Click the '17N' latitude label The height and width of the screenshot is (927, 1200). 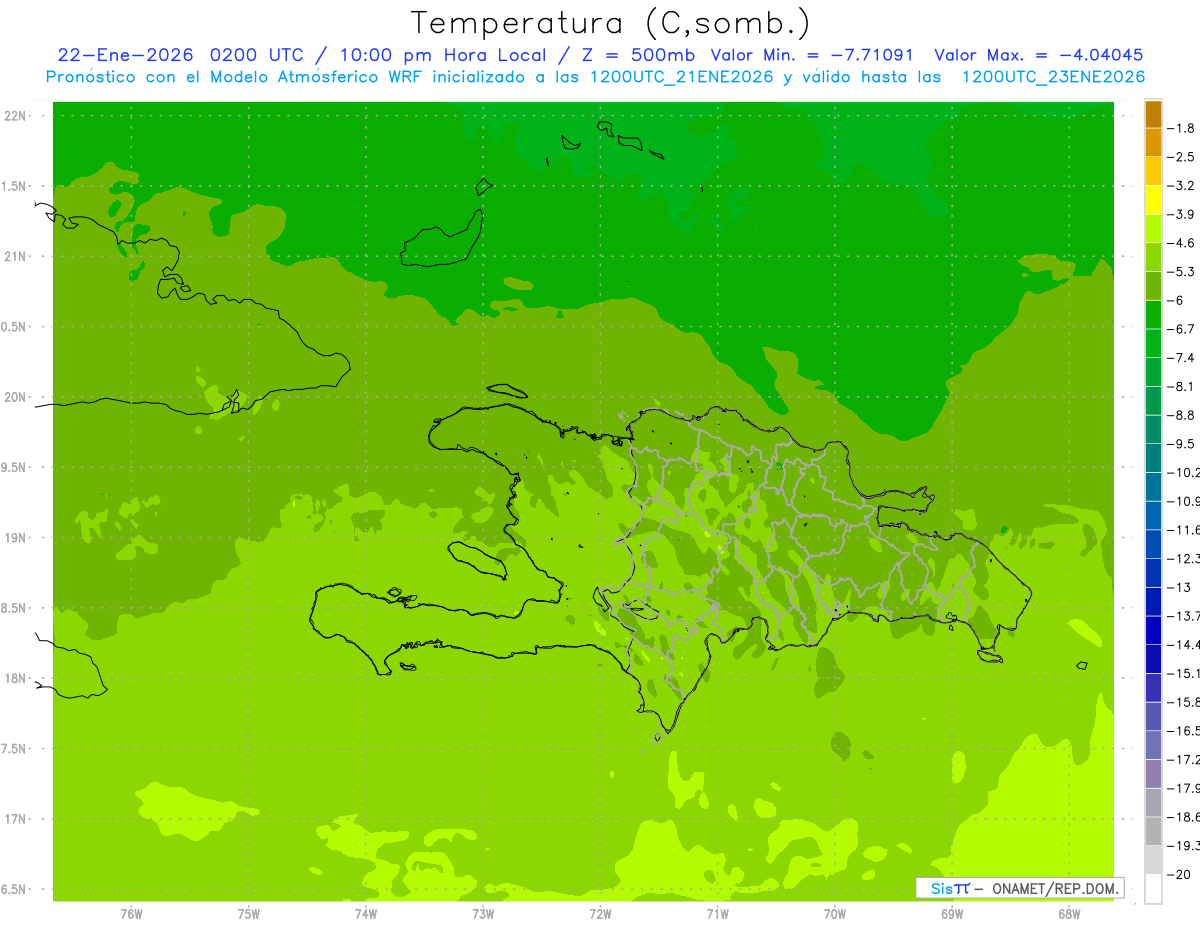tap(15, 819)
